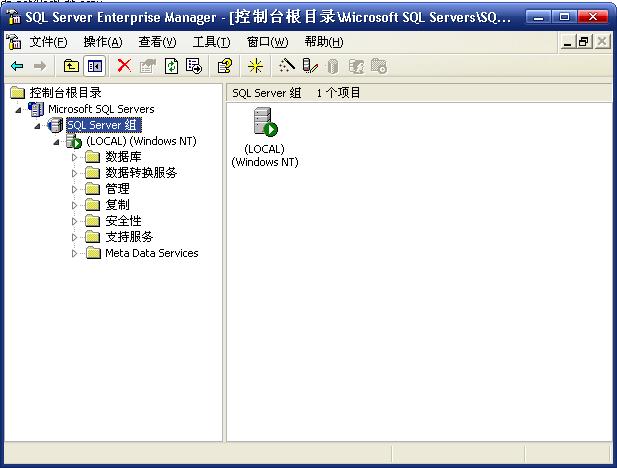Viewport: 617px width, 468px height.
Task: Click the Up One Level toolbar icon
Action: pos(71,66)
